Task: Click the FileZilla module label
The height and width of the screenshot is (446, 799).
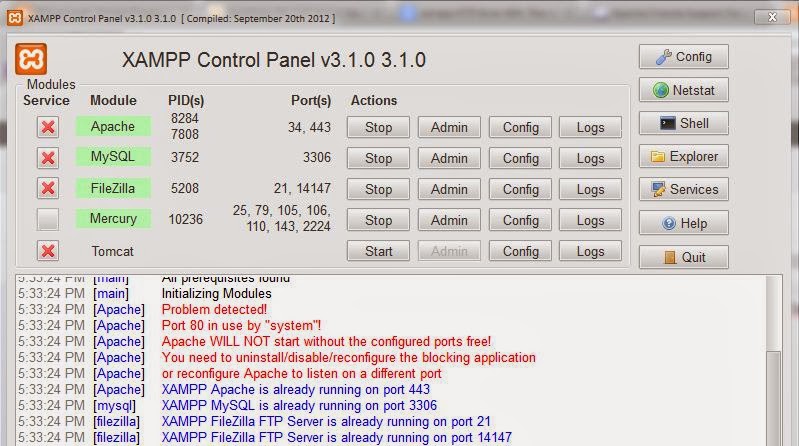Action: click(113, 188)
